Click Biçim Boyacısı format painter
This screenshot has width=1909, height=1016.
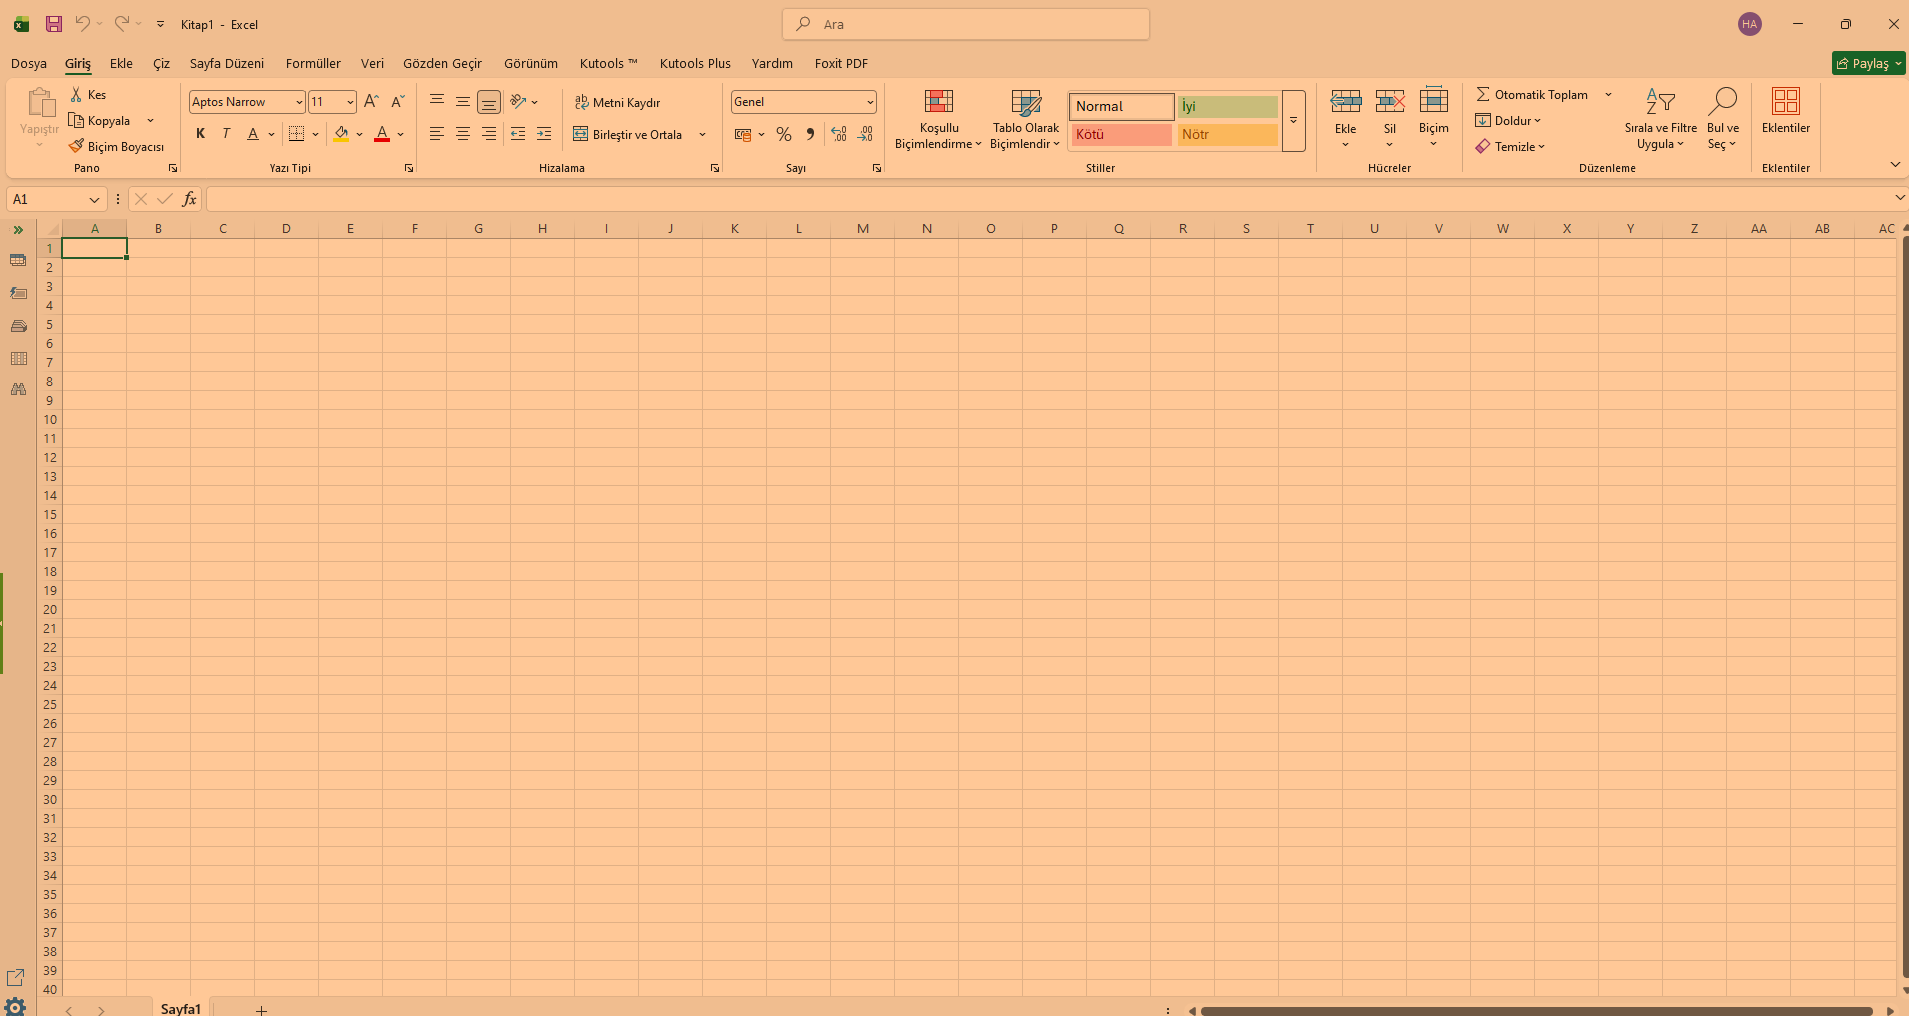(x=117, y=146)
